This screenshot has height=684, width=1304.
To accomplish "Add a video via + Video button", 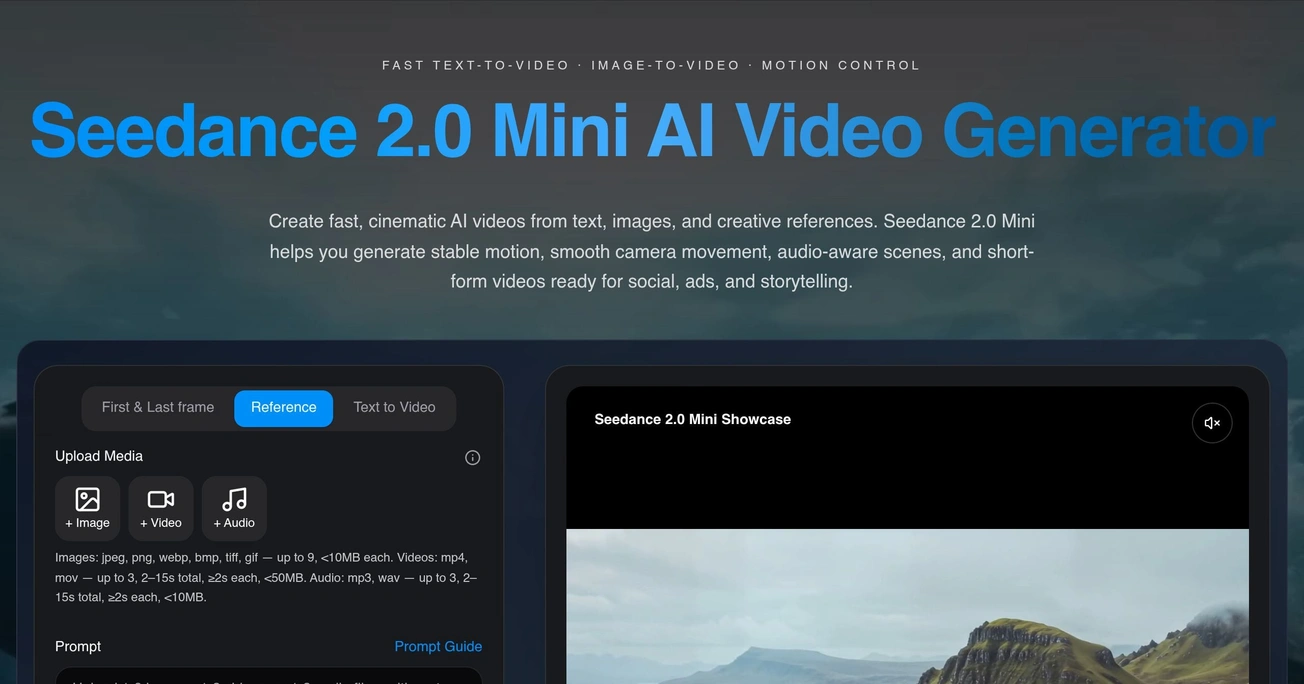I will point(160,508).
